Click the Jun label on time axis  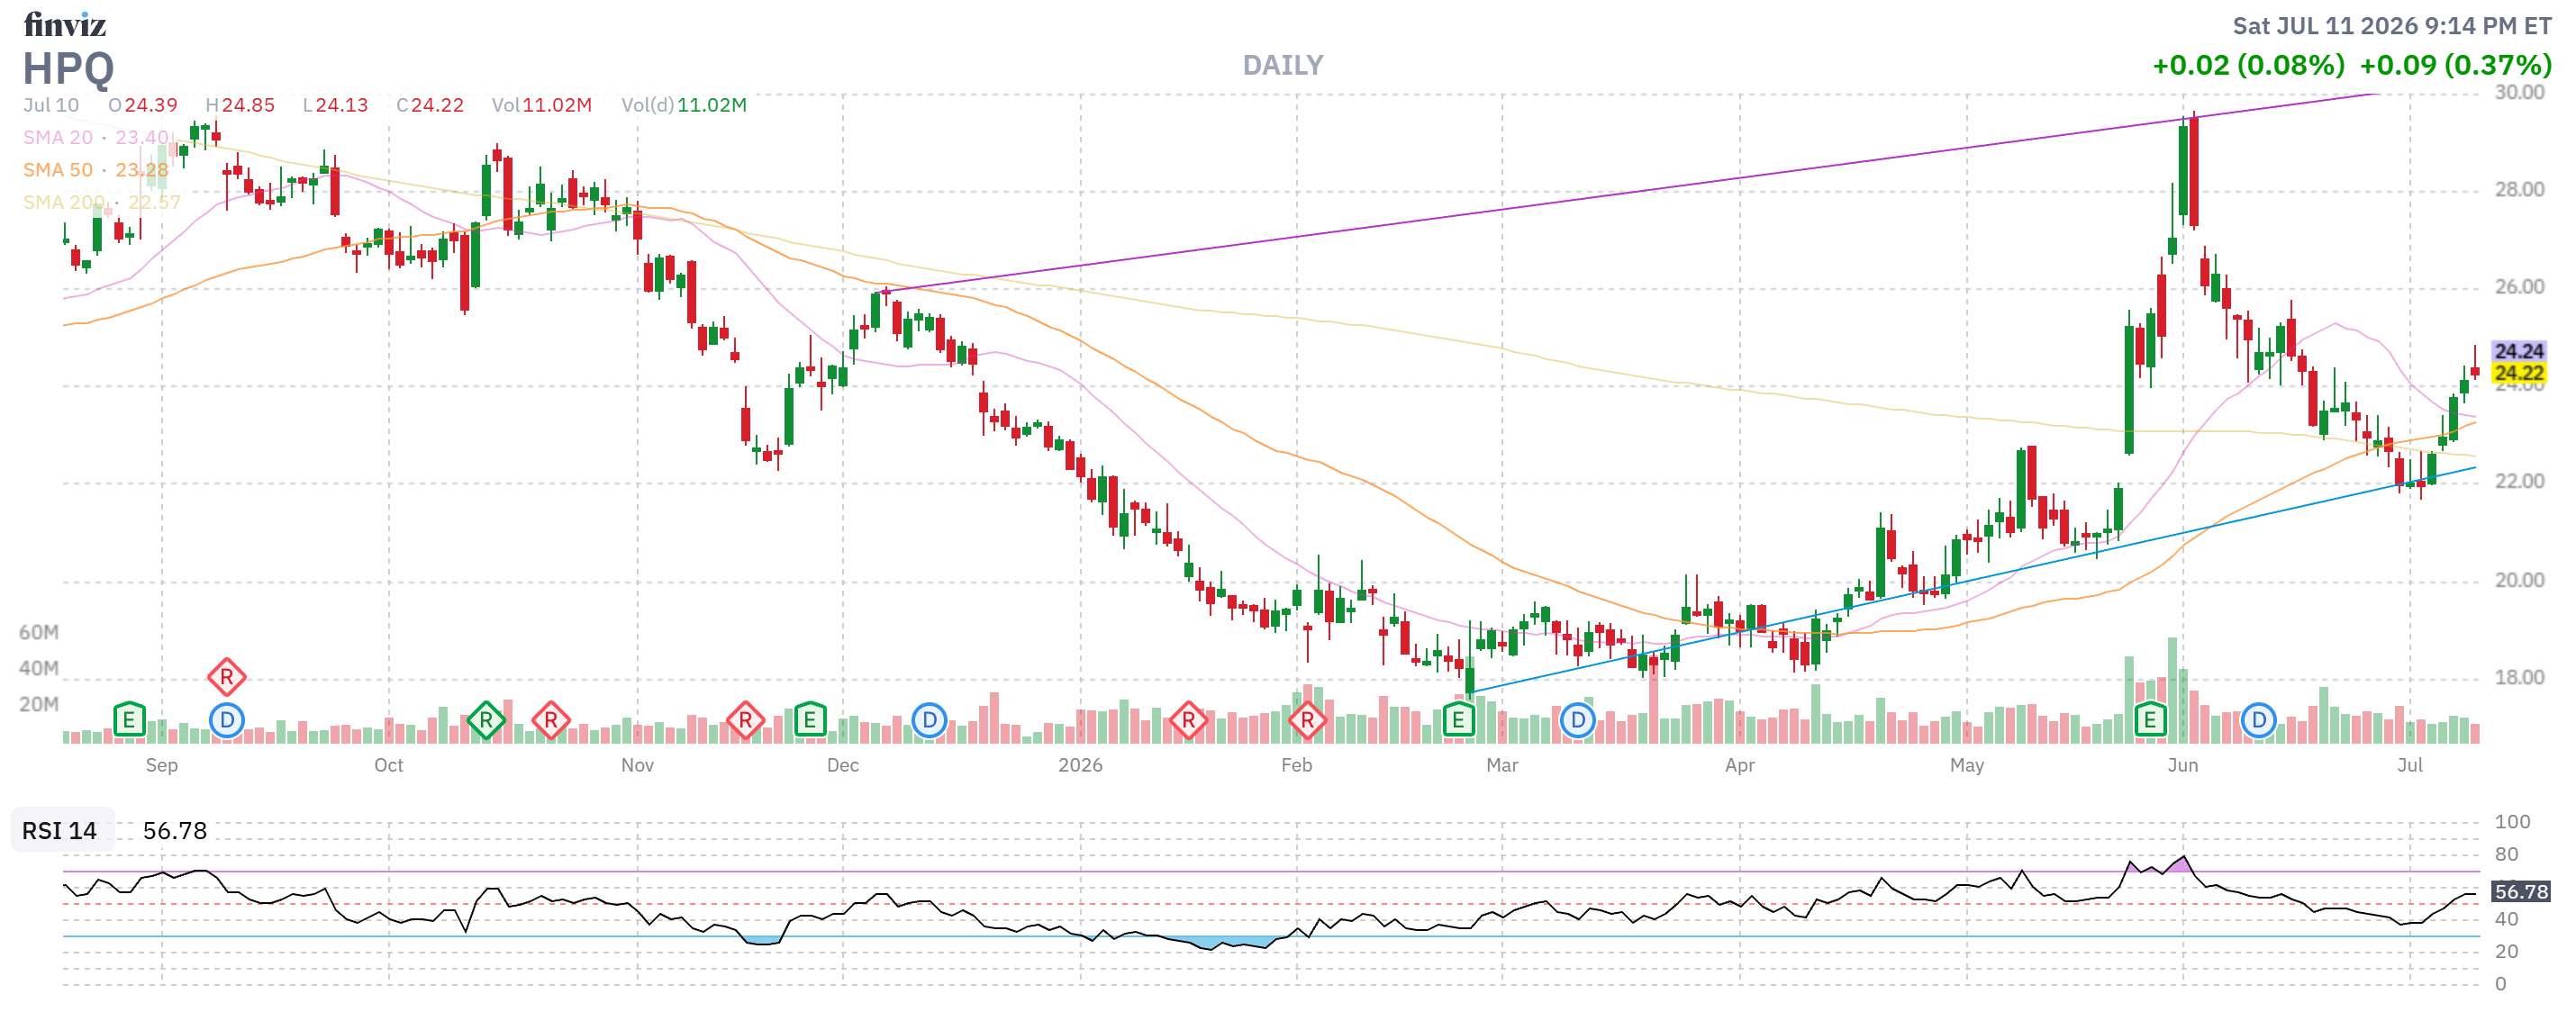pyautogui.click(x=2182, y=765)
